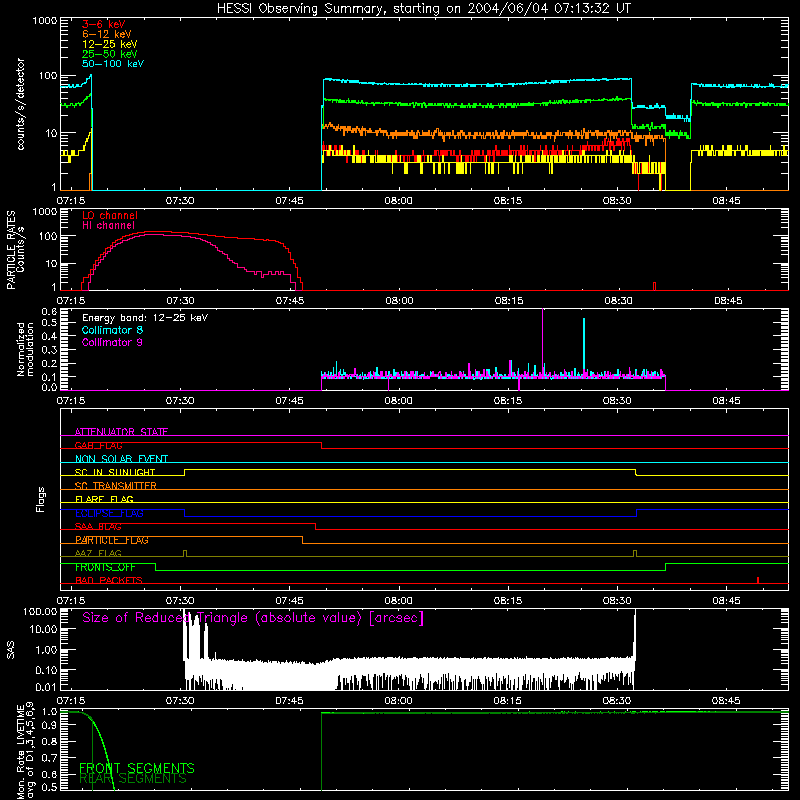The height and width of the screenshot is (800, 800).
Task: Click 08:45 tick label under Flags panel
Action: point(727,601)
